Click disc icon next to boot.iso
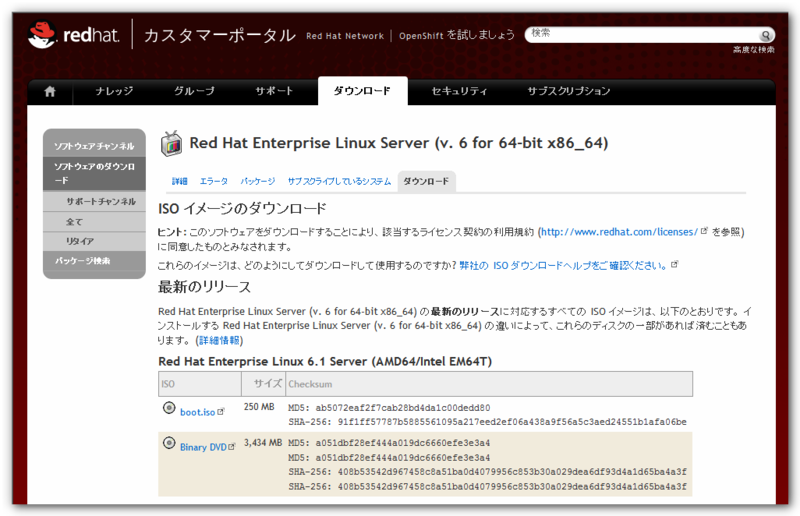Screen dimensions: 800x516 (x=169, y=408)
